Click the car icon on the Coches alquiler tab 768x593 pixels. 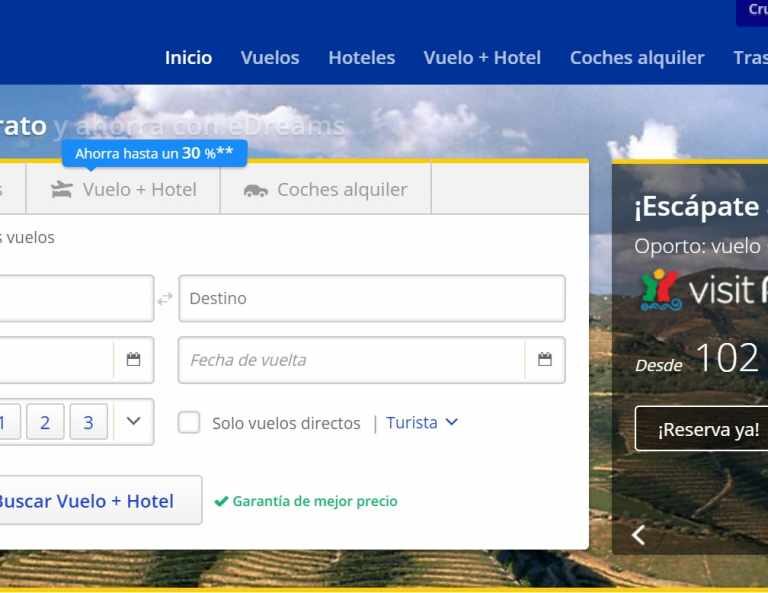[256, 190]
